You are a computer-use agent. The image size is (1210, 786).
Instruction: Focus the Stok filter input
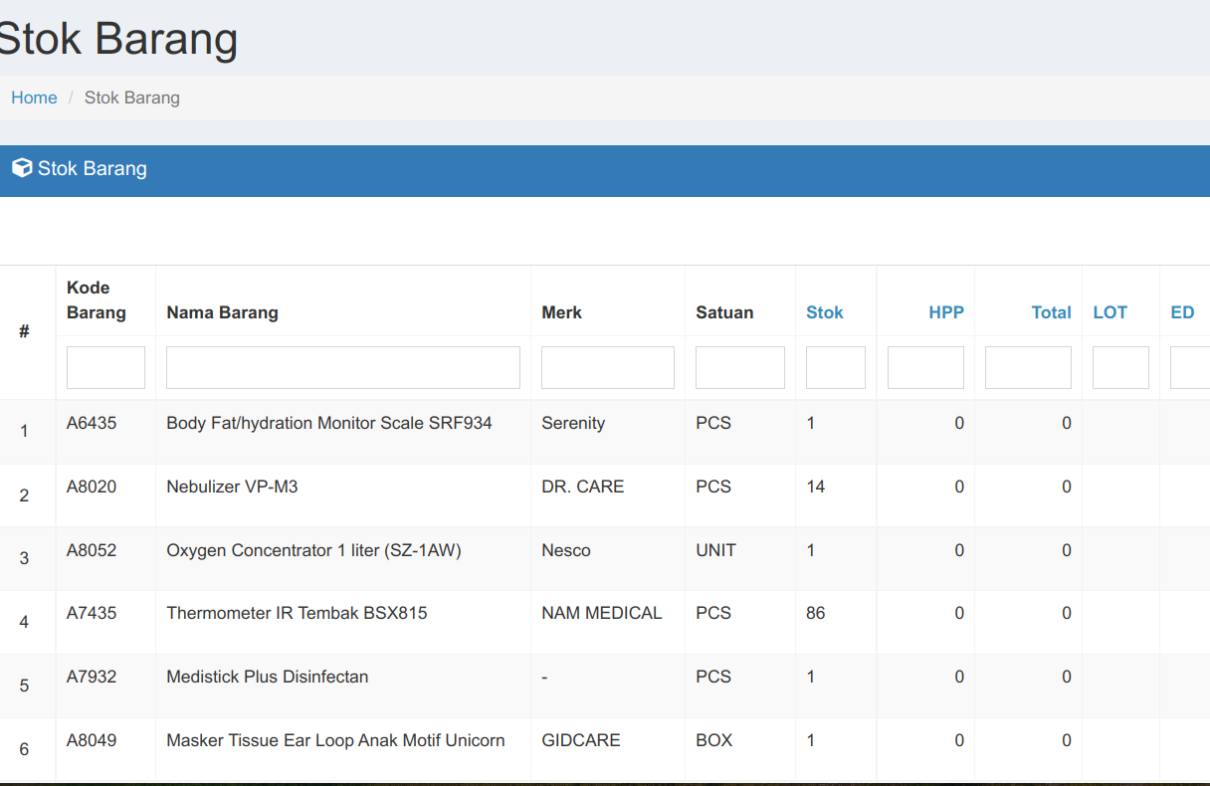835,367
